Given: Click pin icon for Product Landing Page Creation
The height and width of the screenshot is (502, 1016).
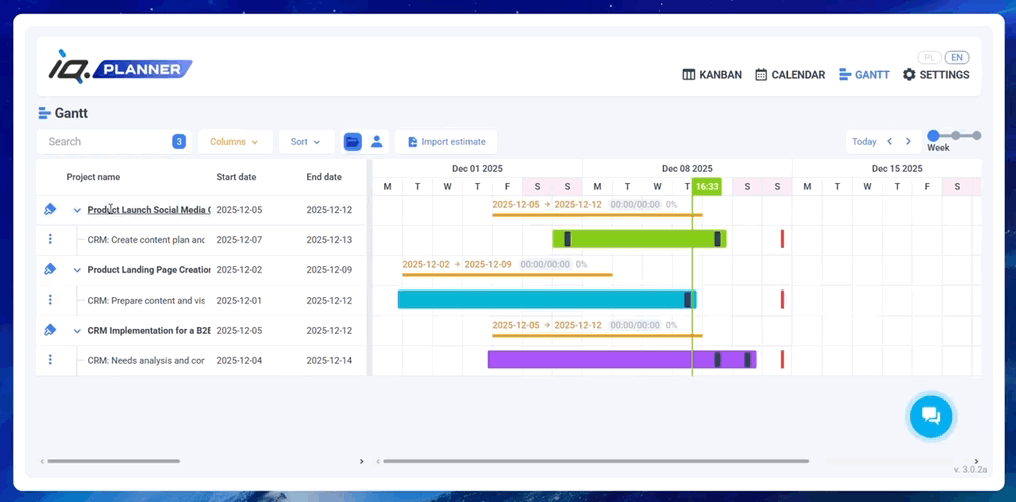Looking at the screenshot, I should point(50,270).
